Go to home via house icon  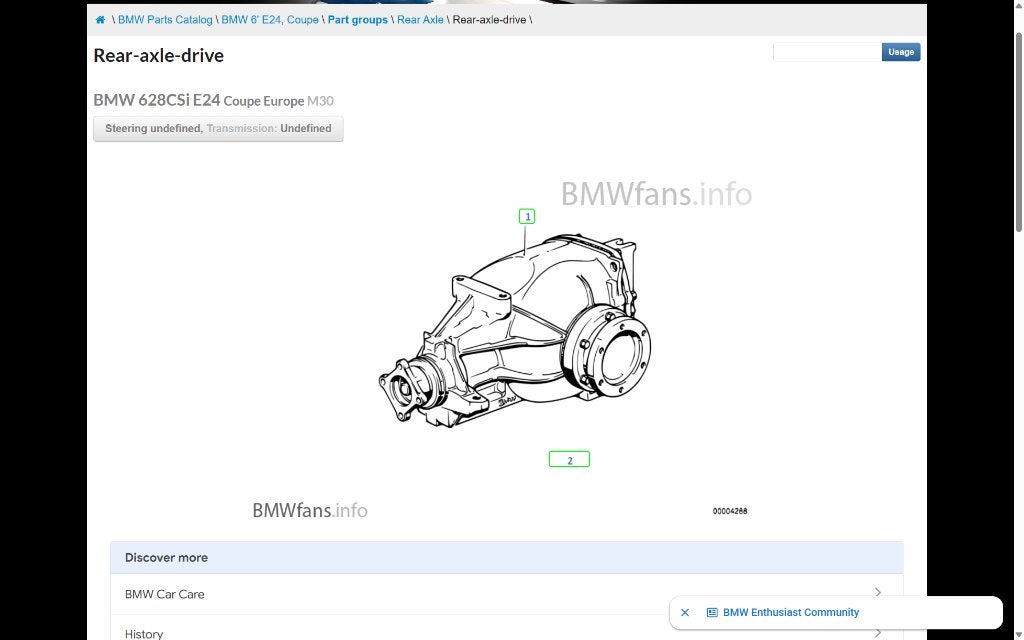[x=100, y=20]
